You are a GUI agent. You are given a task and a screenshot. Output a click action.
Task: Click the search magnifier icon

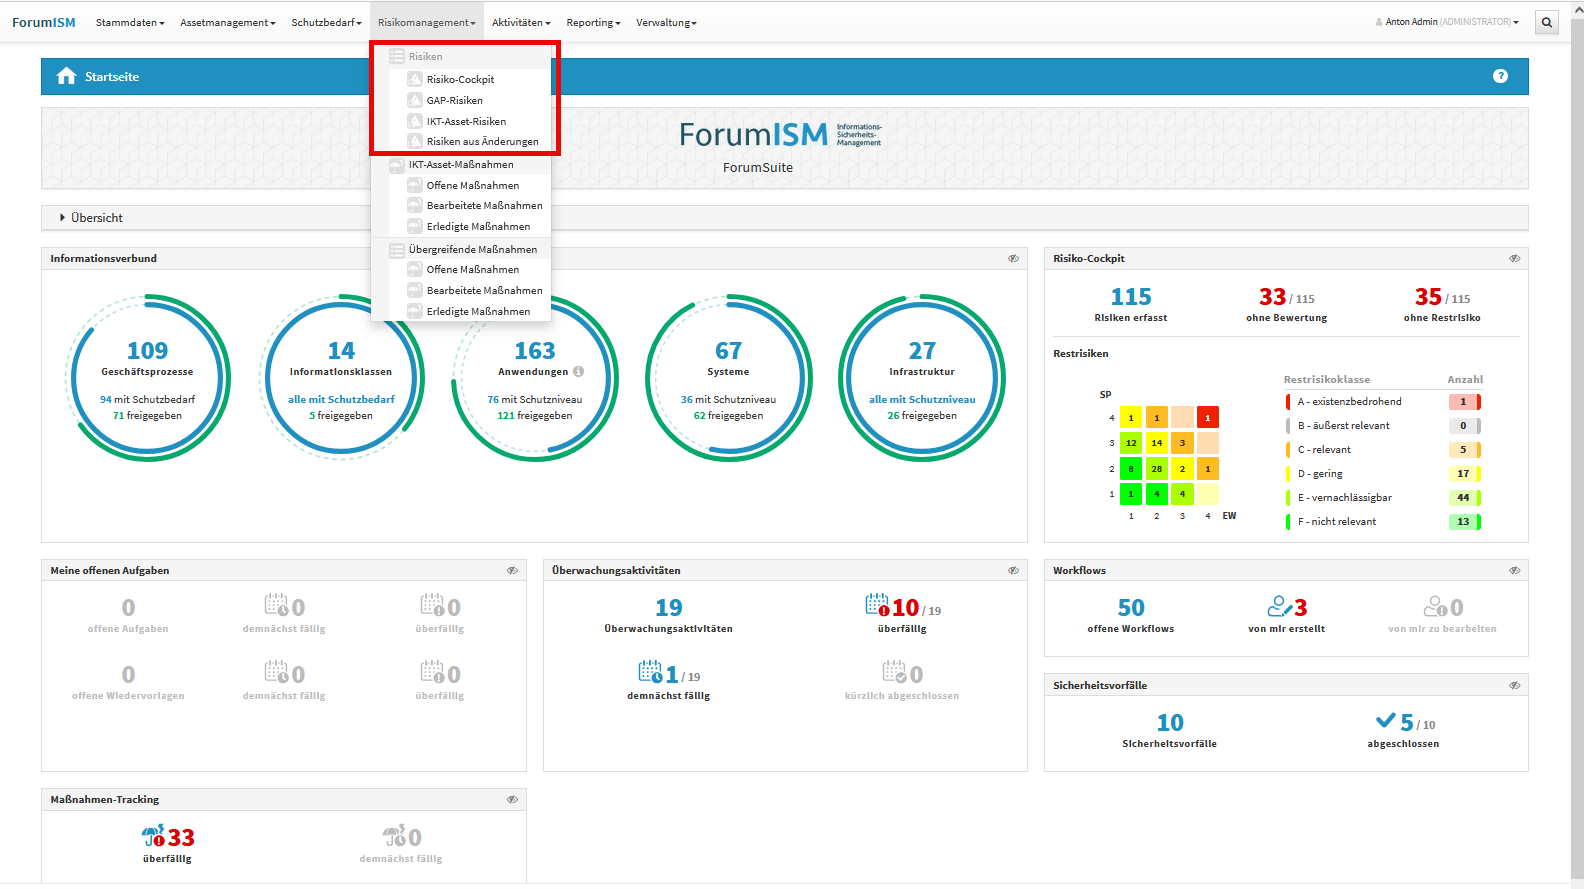tap(1547, 22)
